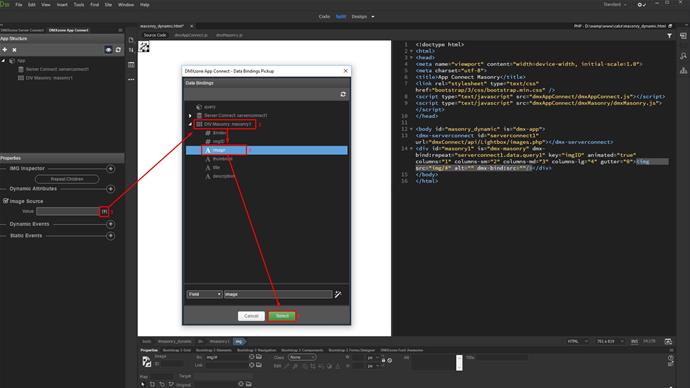This screenshot has height=388, width=690.
Task: Switch to Design view
Action: coord(359,17)
